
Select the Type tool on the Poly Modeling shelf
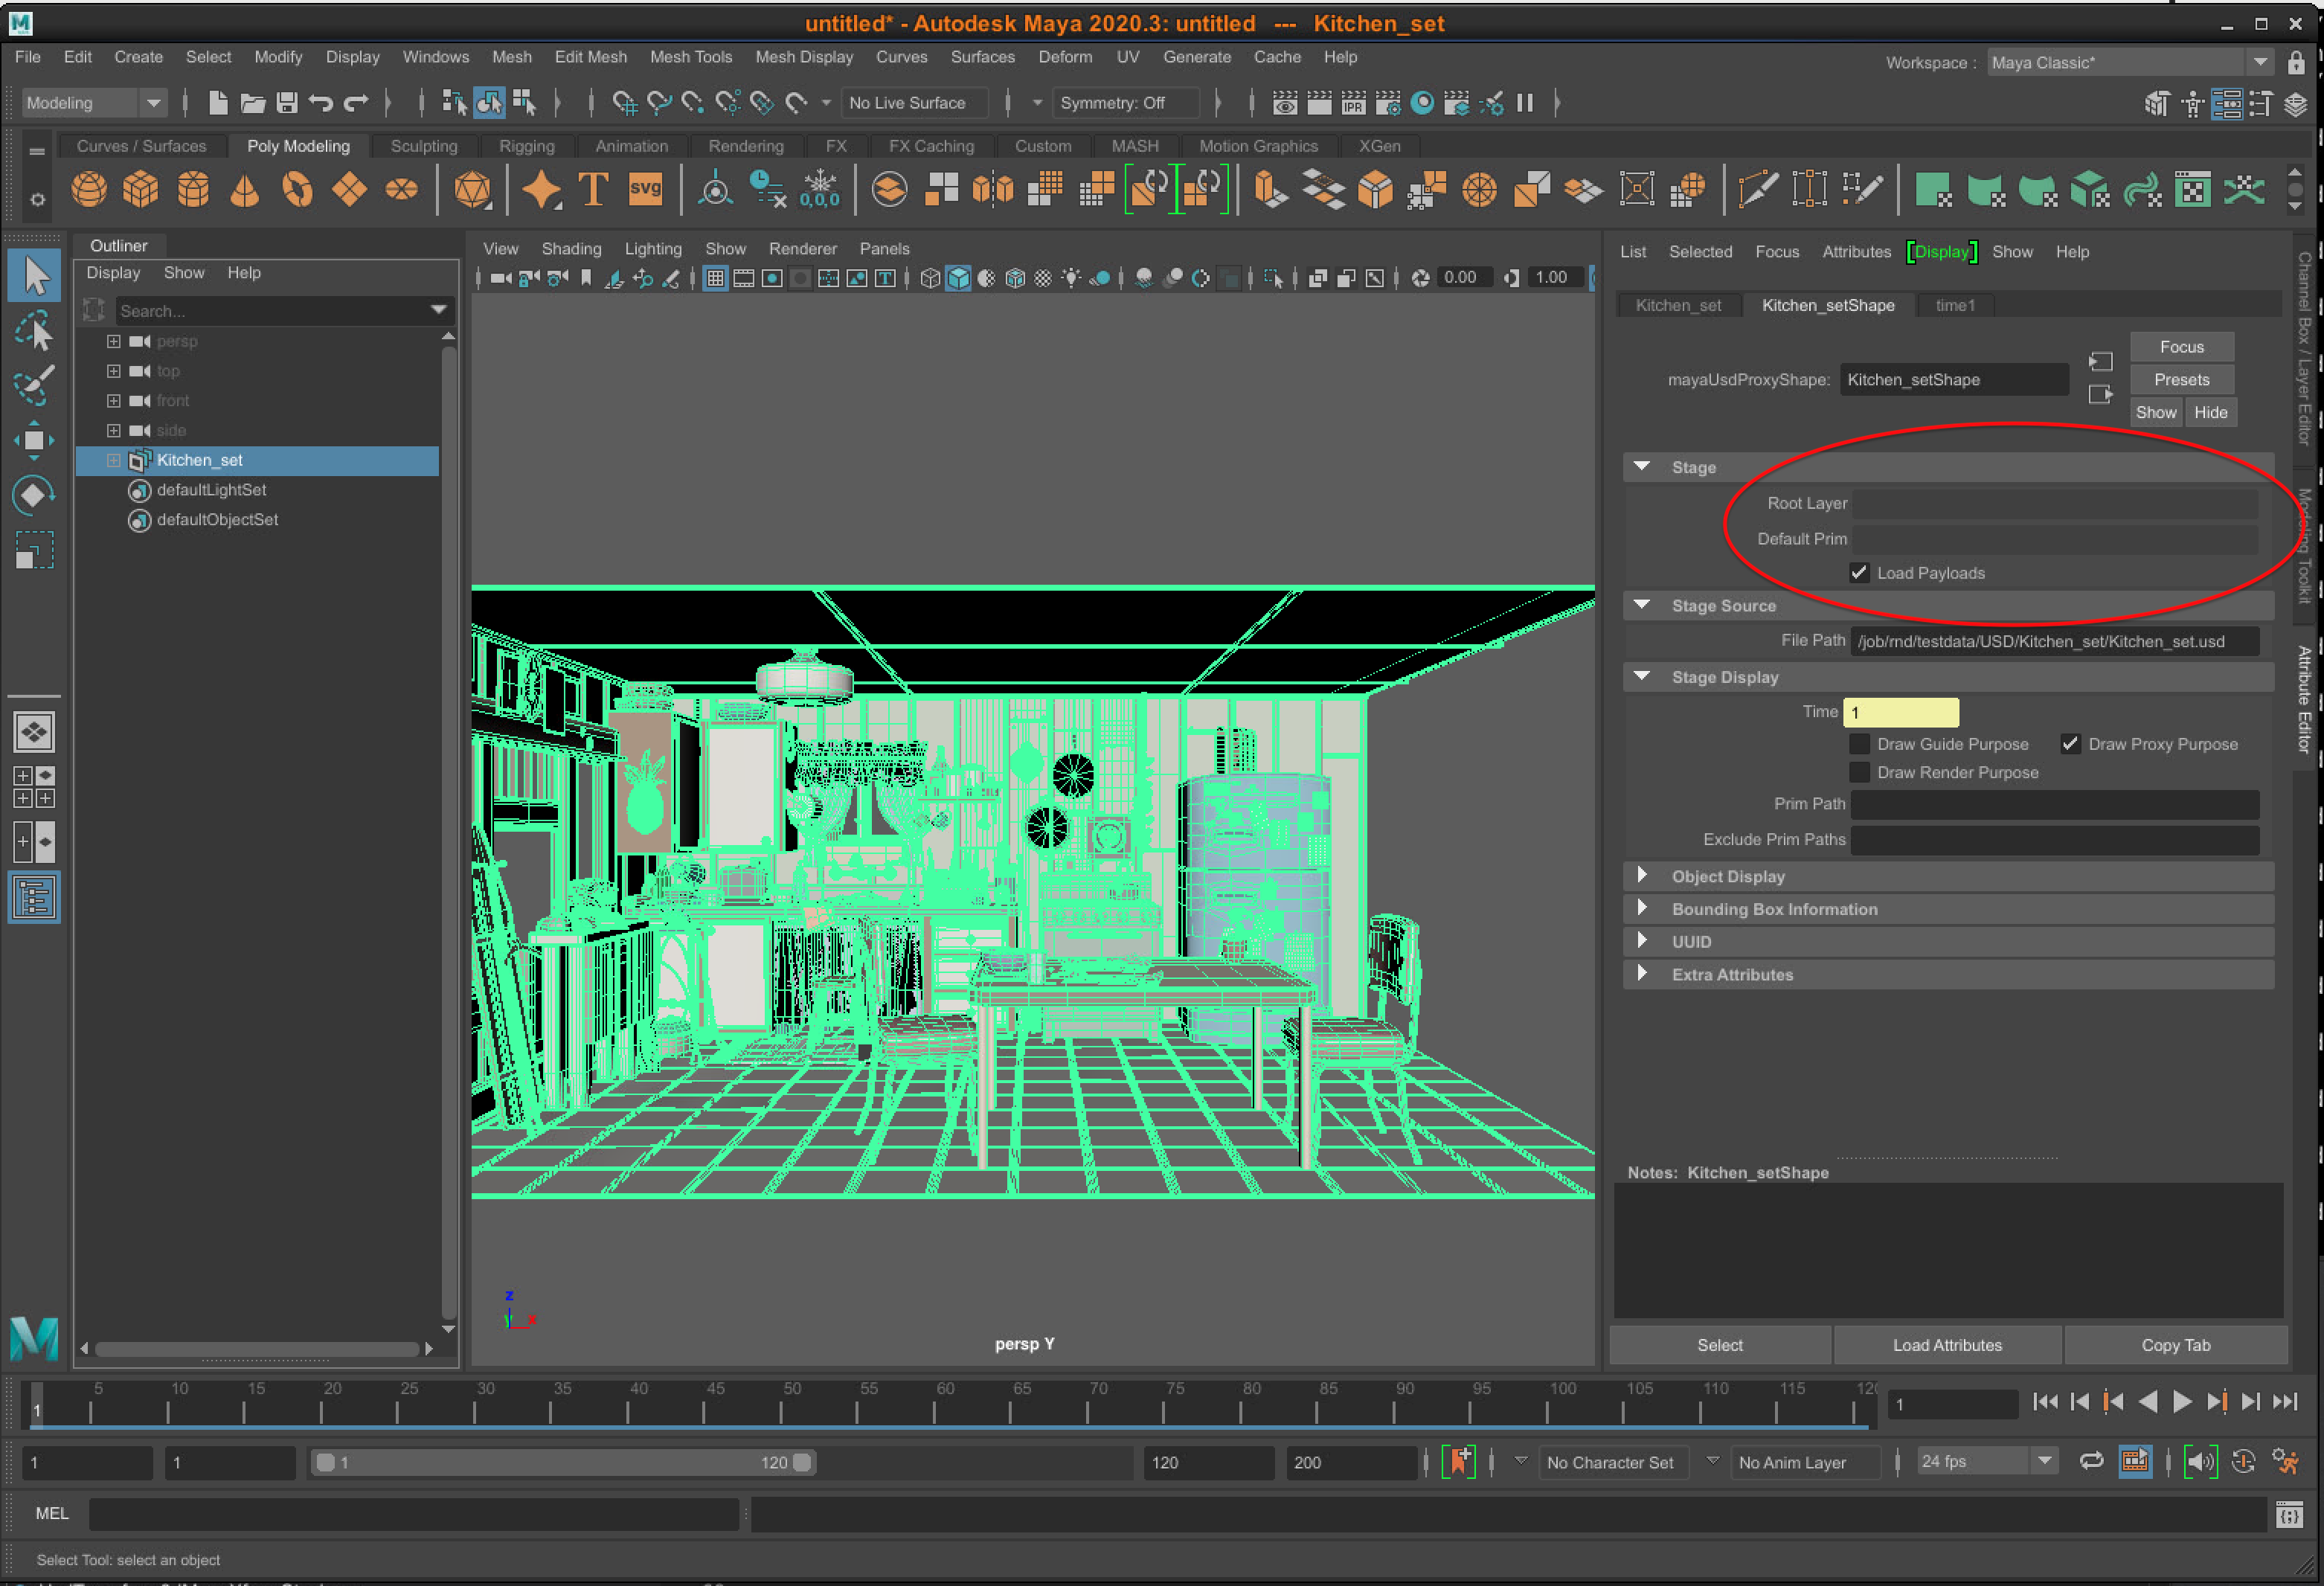point(594,189)
